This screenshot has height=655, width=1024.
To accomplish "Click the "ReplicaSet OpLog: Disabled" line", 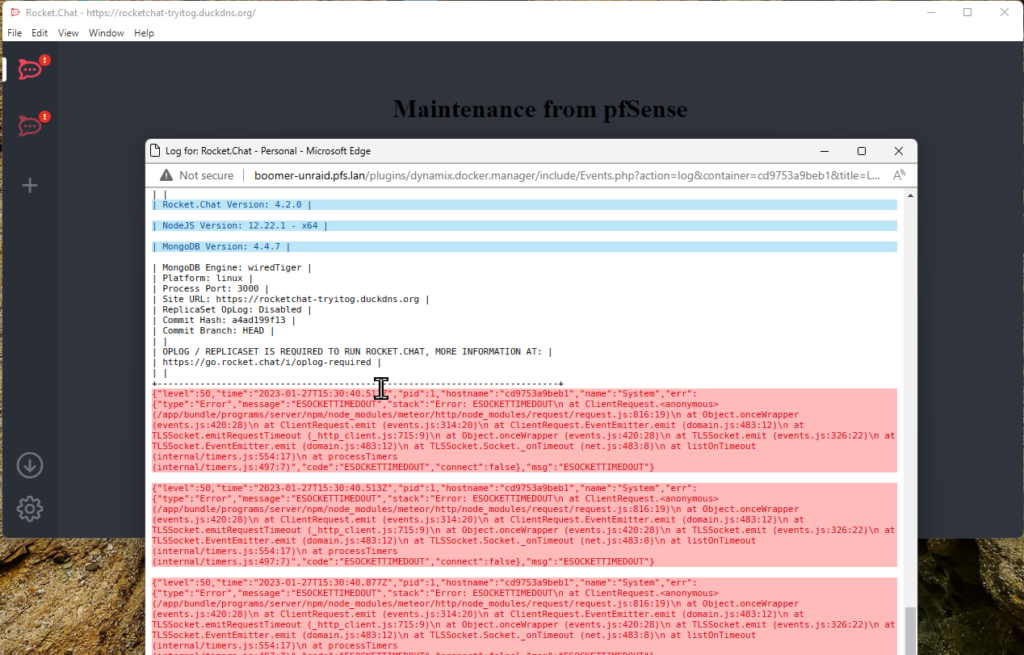I will tap(232, 310).
